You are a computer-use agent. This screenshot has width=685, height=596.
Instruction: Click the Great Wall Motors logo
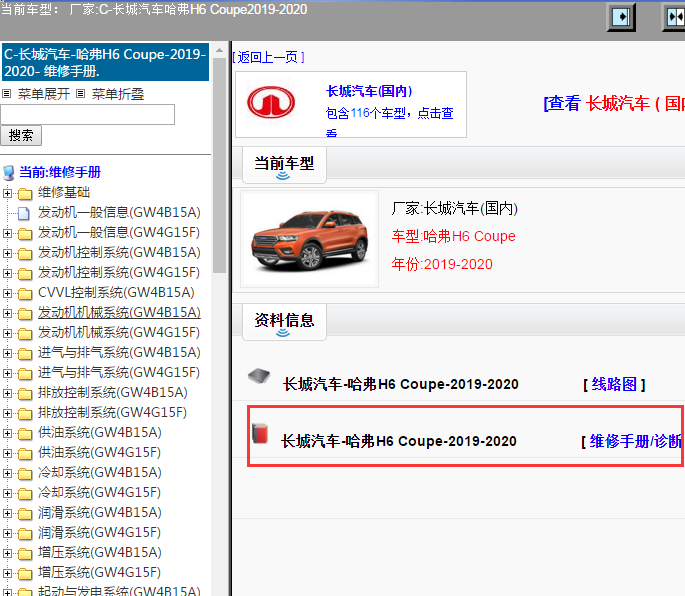tap(273, 103)
